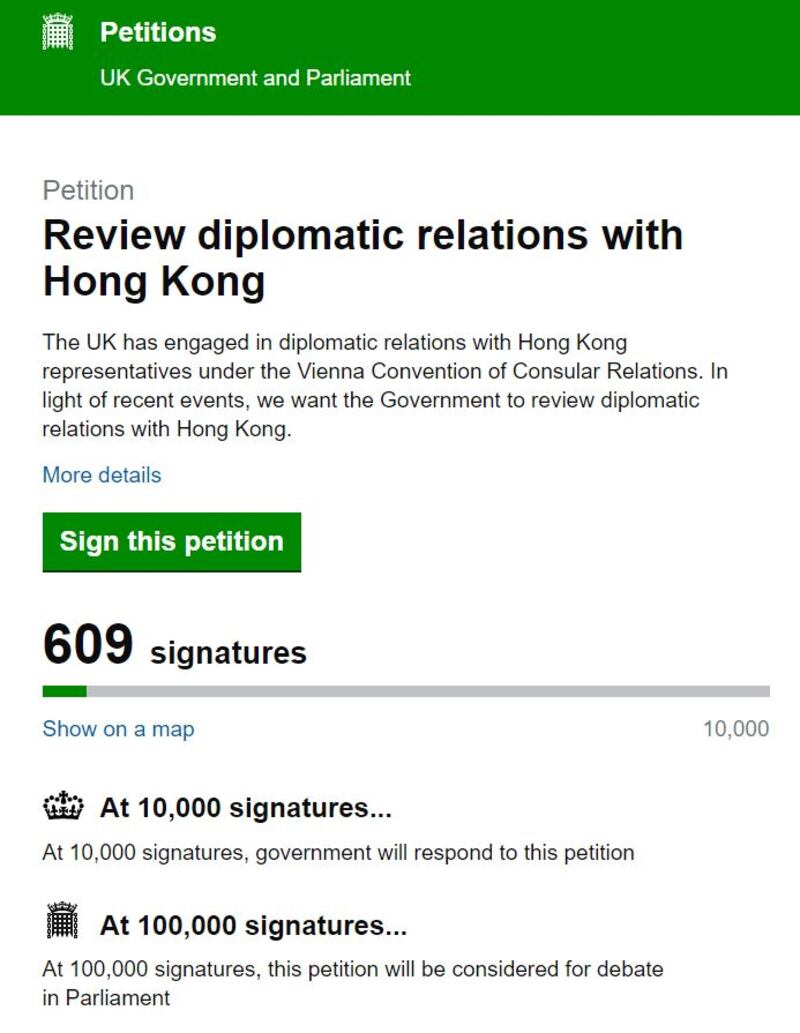Click the word signatures next to 609
This screenshot has height=1033, width=800.
pos(228,653)
